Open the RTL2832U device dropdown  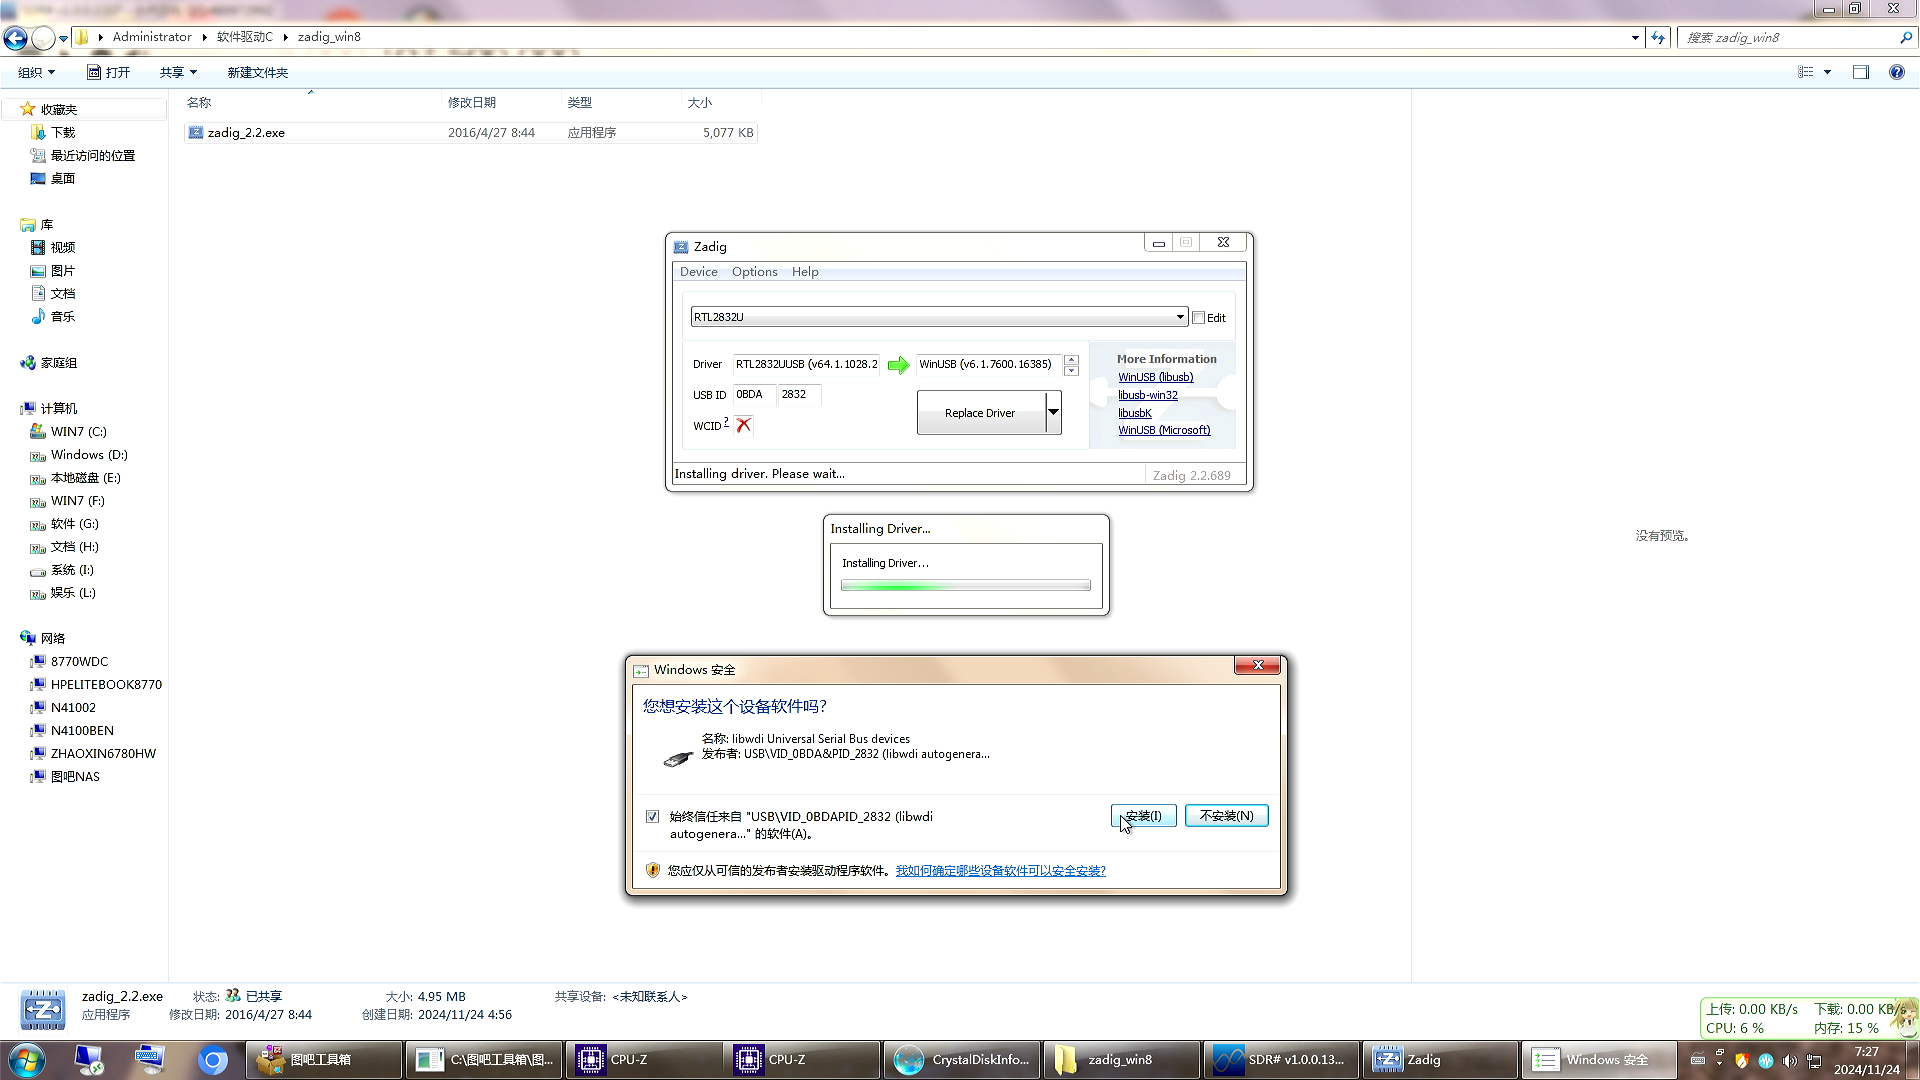1180,317
